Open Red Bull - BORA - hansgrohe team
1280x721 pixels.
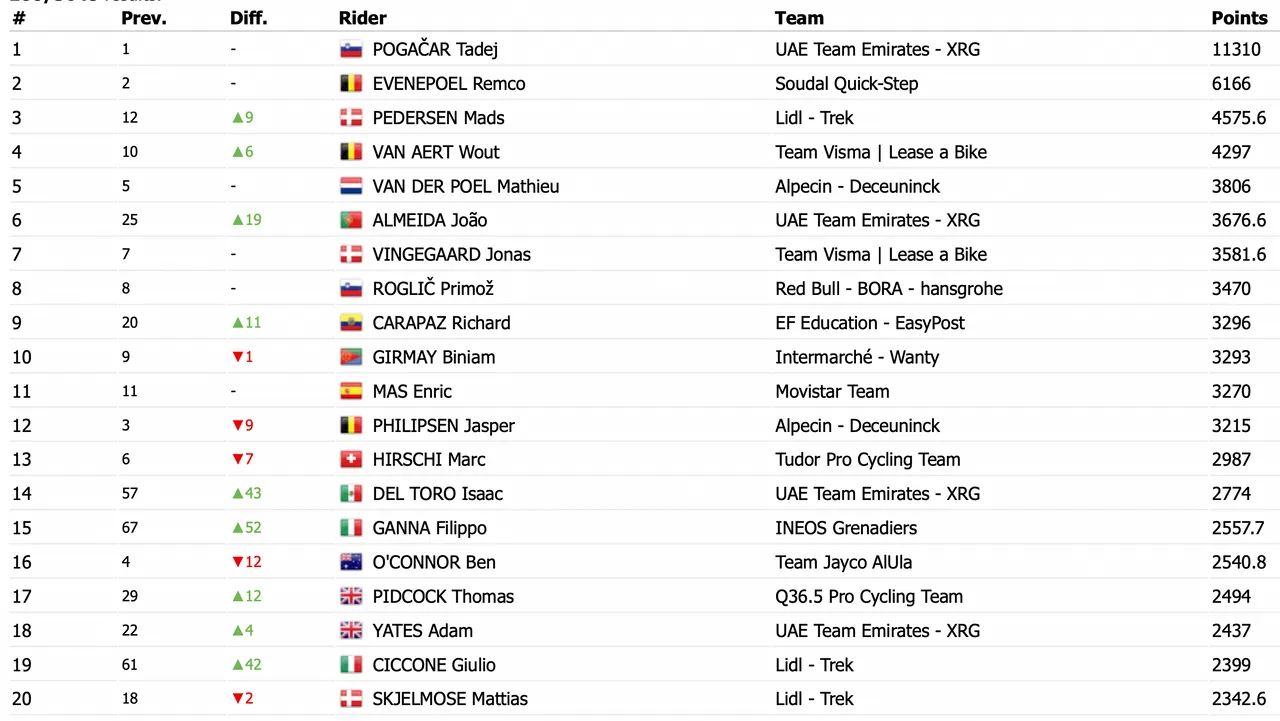(x=889, y=289)
